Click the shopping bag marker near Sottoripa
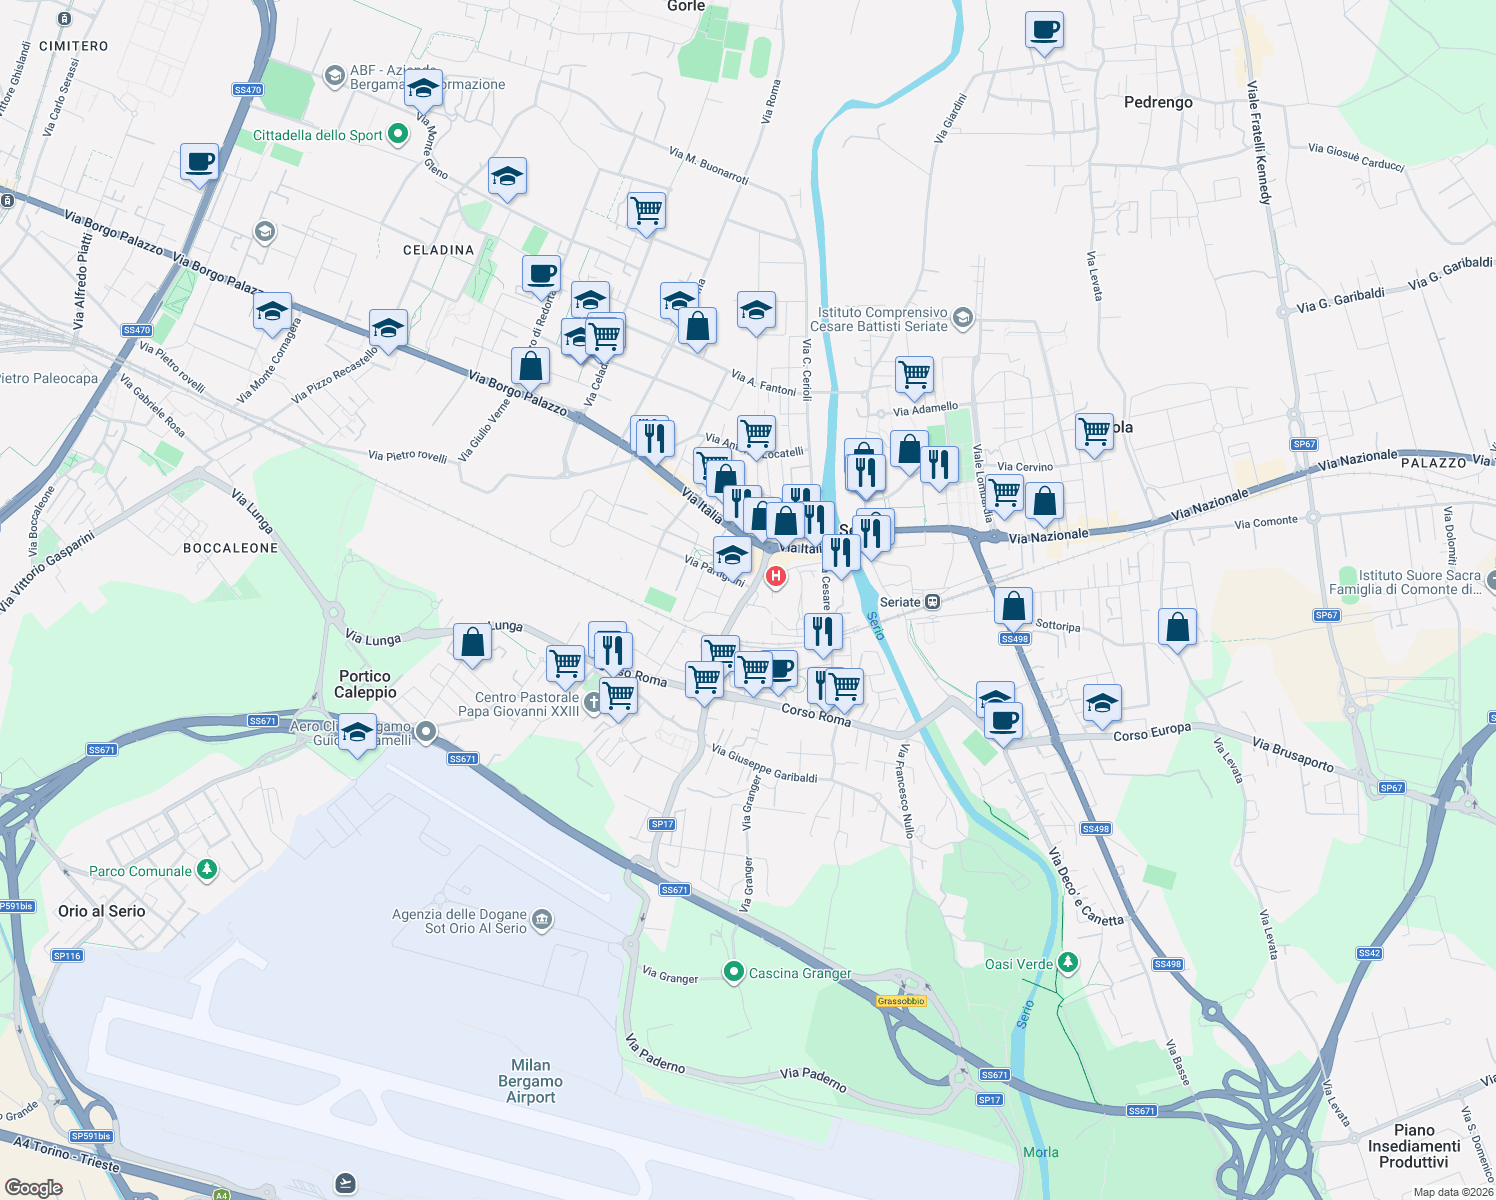Image resolution: width=1496 pixels, height=1200 pixels. (1012, 605)
